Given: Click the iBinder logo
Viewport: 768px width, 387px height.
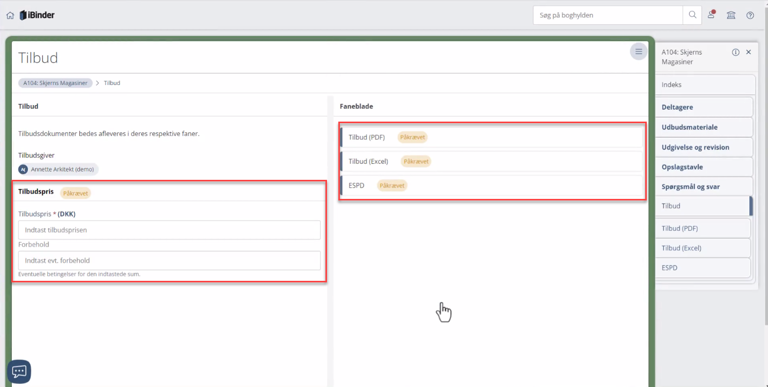Looking at the screenshot, I should coord(37,15).
